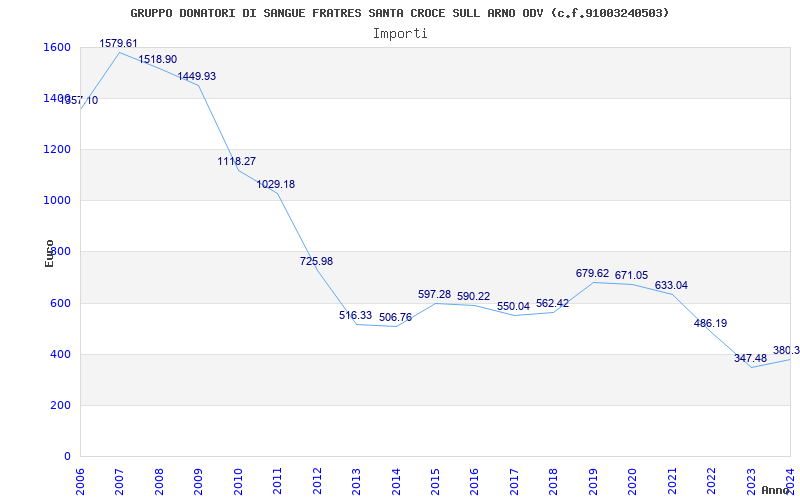Click the data label 1029.18
Screen dimensions: 800x500
[x=276, y=184]
